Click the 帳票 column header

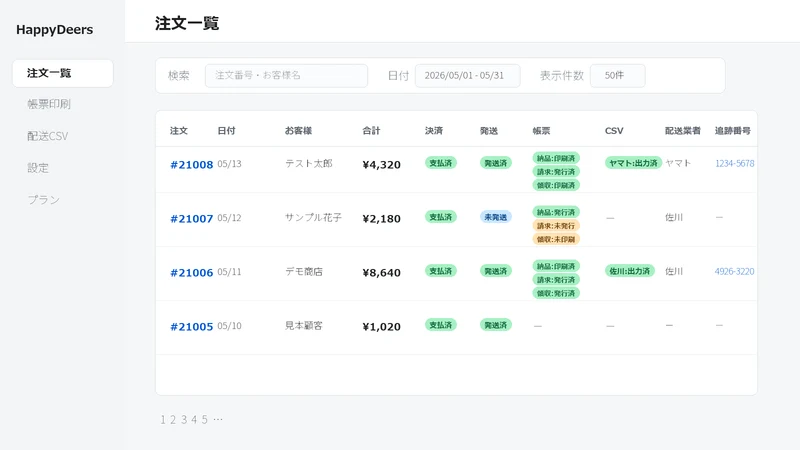(x=541, y=131)
